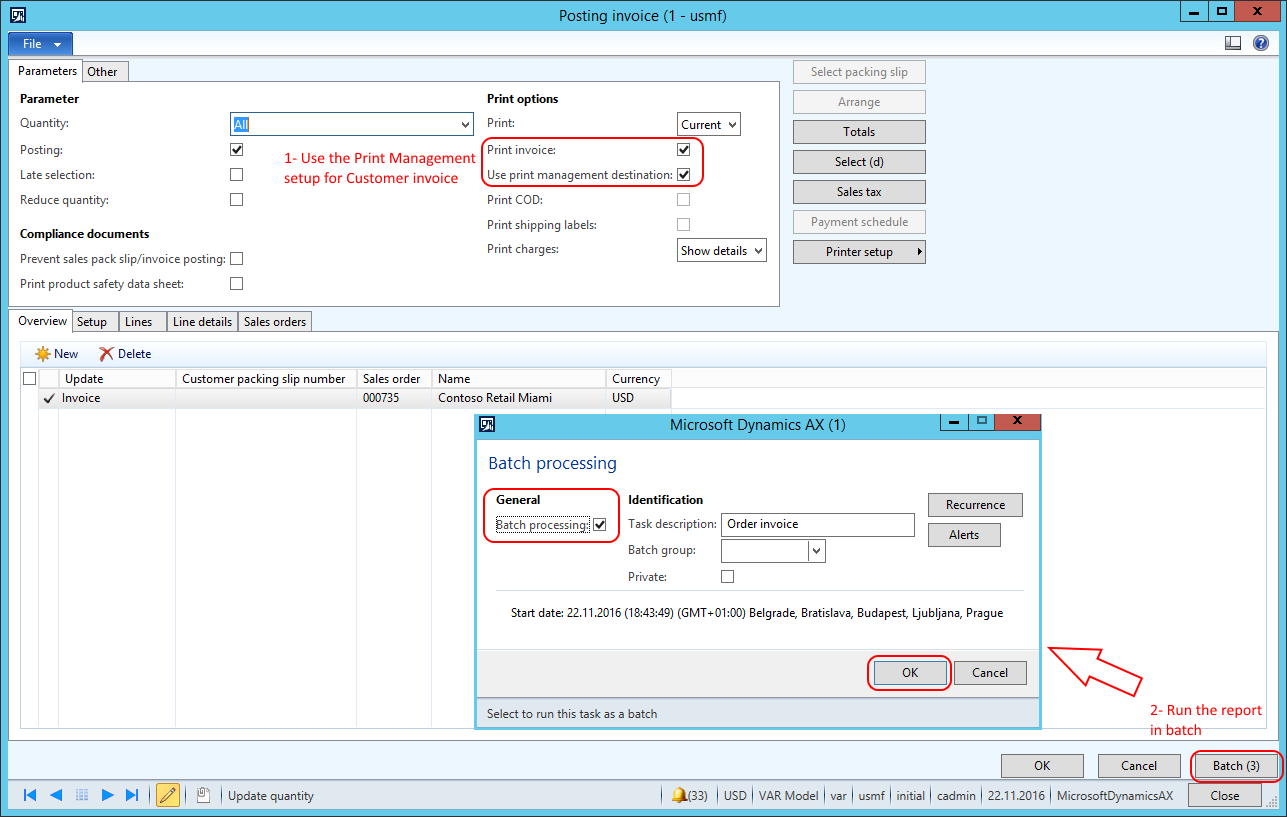The image size is (1287, 817).
Task: Click the view layout icon near help
Action: [x=1233, y=43]
